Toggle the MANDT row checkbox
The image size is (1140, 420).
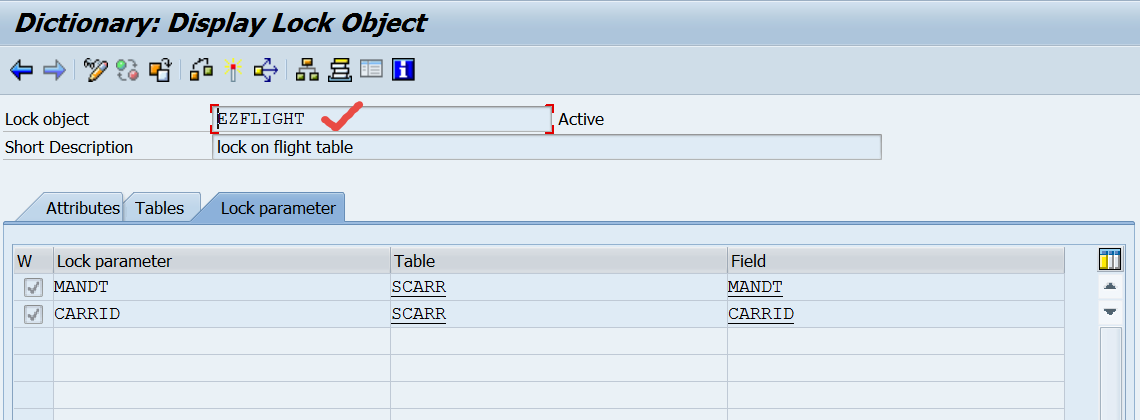[x=33, y=288]
